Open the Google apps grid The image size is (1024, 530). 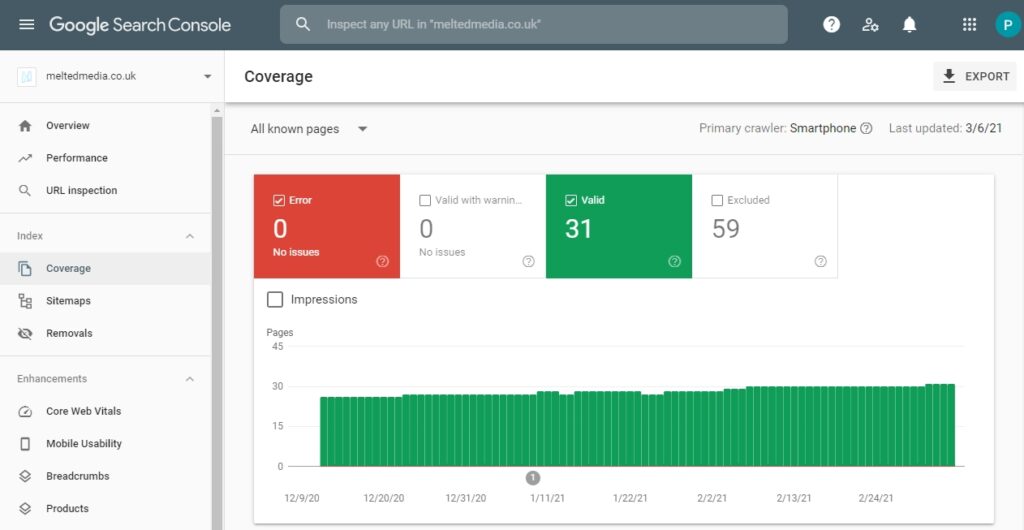click(x=970, y=25)
